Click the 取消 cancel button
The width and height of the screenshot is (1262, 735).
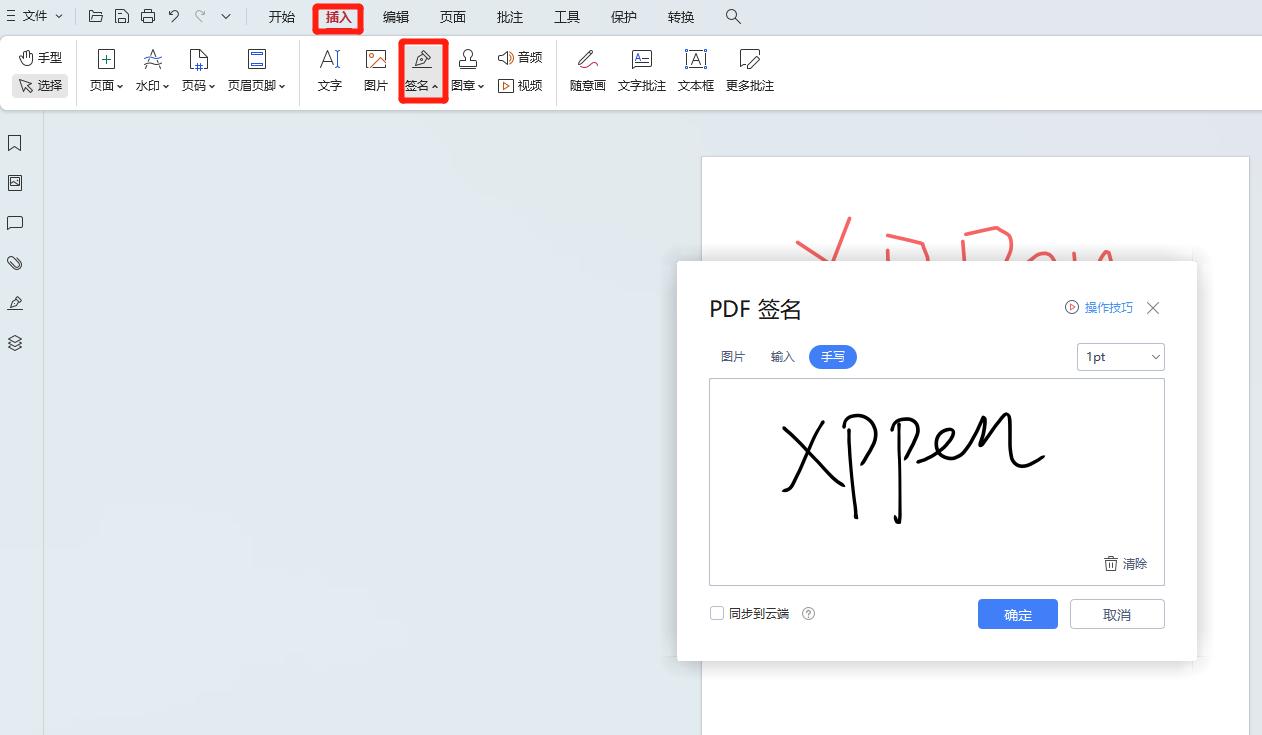coord(1117,614)
